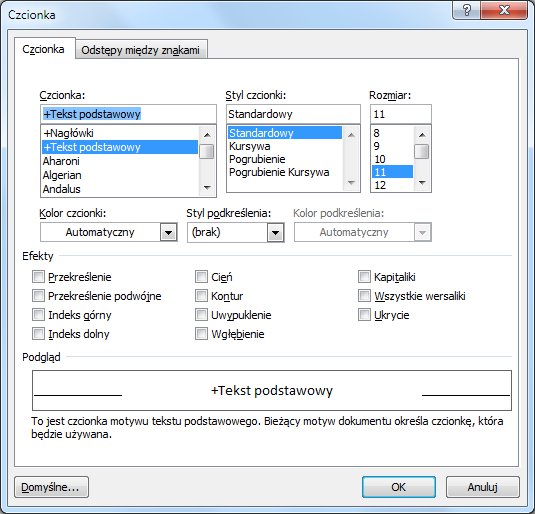Confirm with the OK button
535x514 pixels.
(x=399, y=487)
